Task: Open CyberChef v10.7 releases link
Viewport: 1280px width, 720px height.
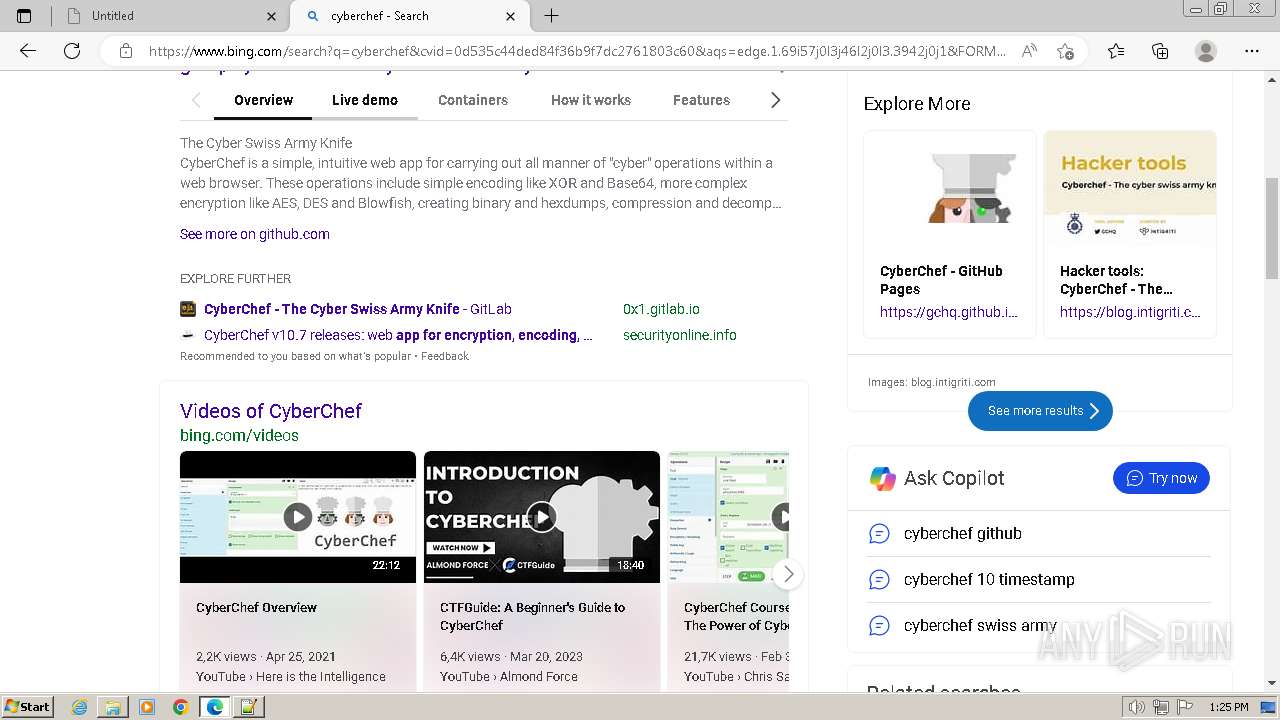Action: tap(398, 335)
